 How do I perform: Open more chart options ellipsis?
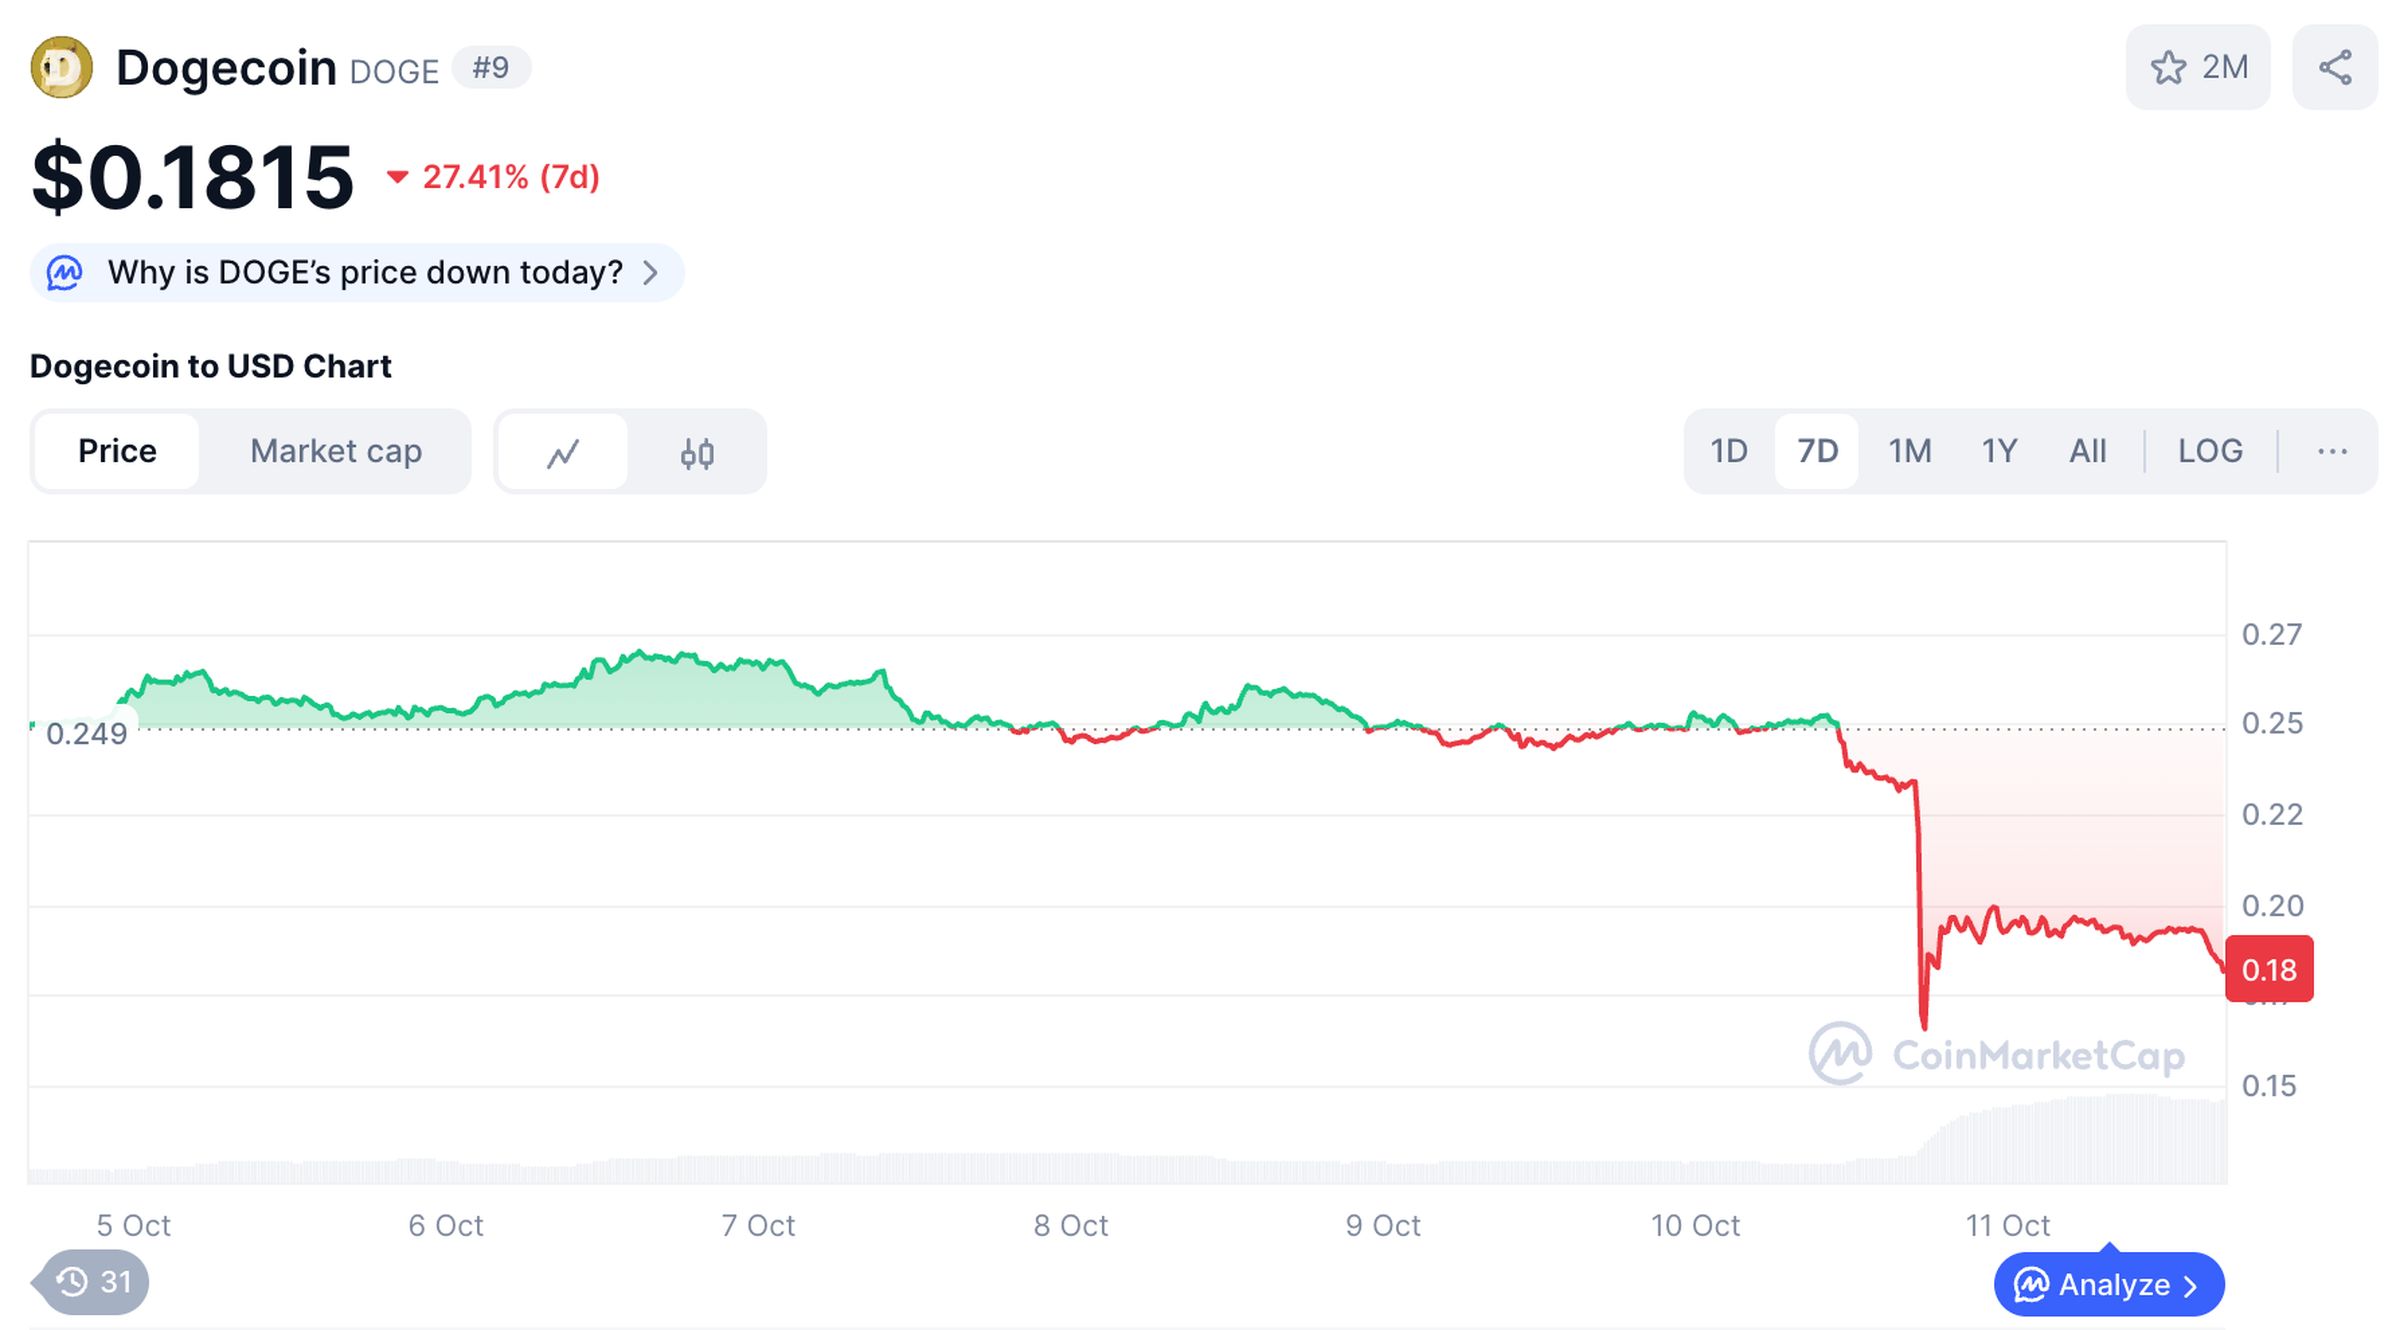pyautogui.click(x=2332, y=452)
